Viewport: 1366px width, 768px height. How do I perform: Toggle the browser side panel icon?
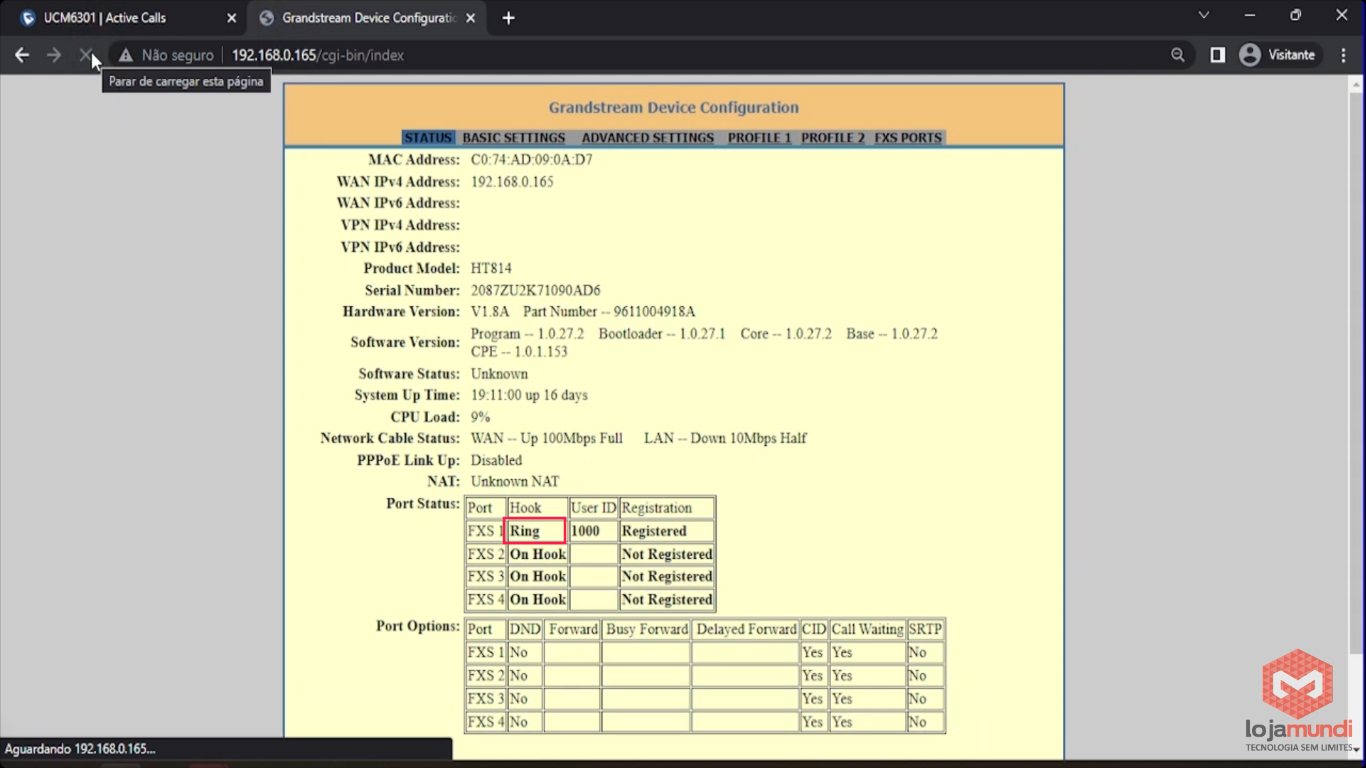1217,55
